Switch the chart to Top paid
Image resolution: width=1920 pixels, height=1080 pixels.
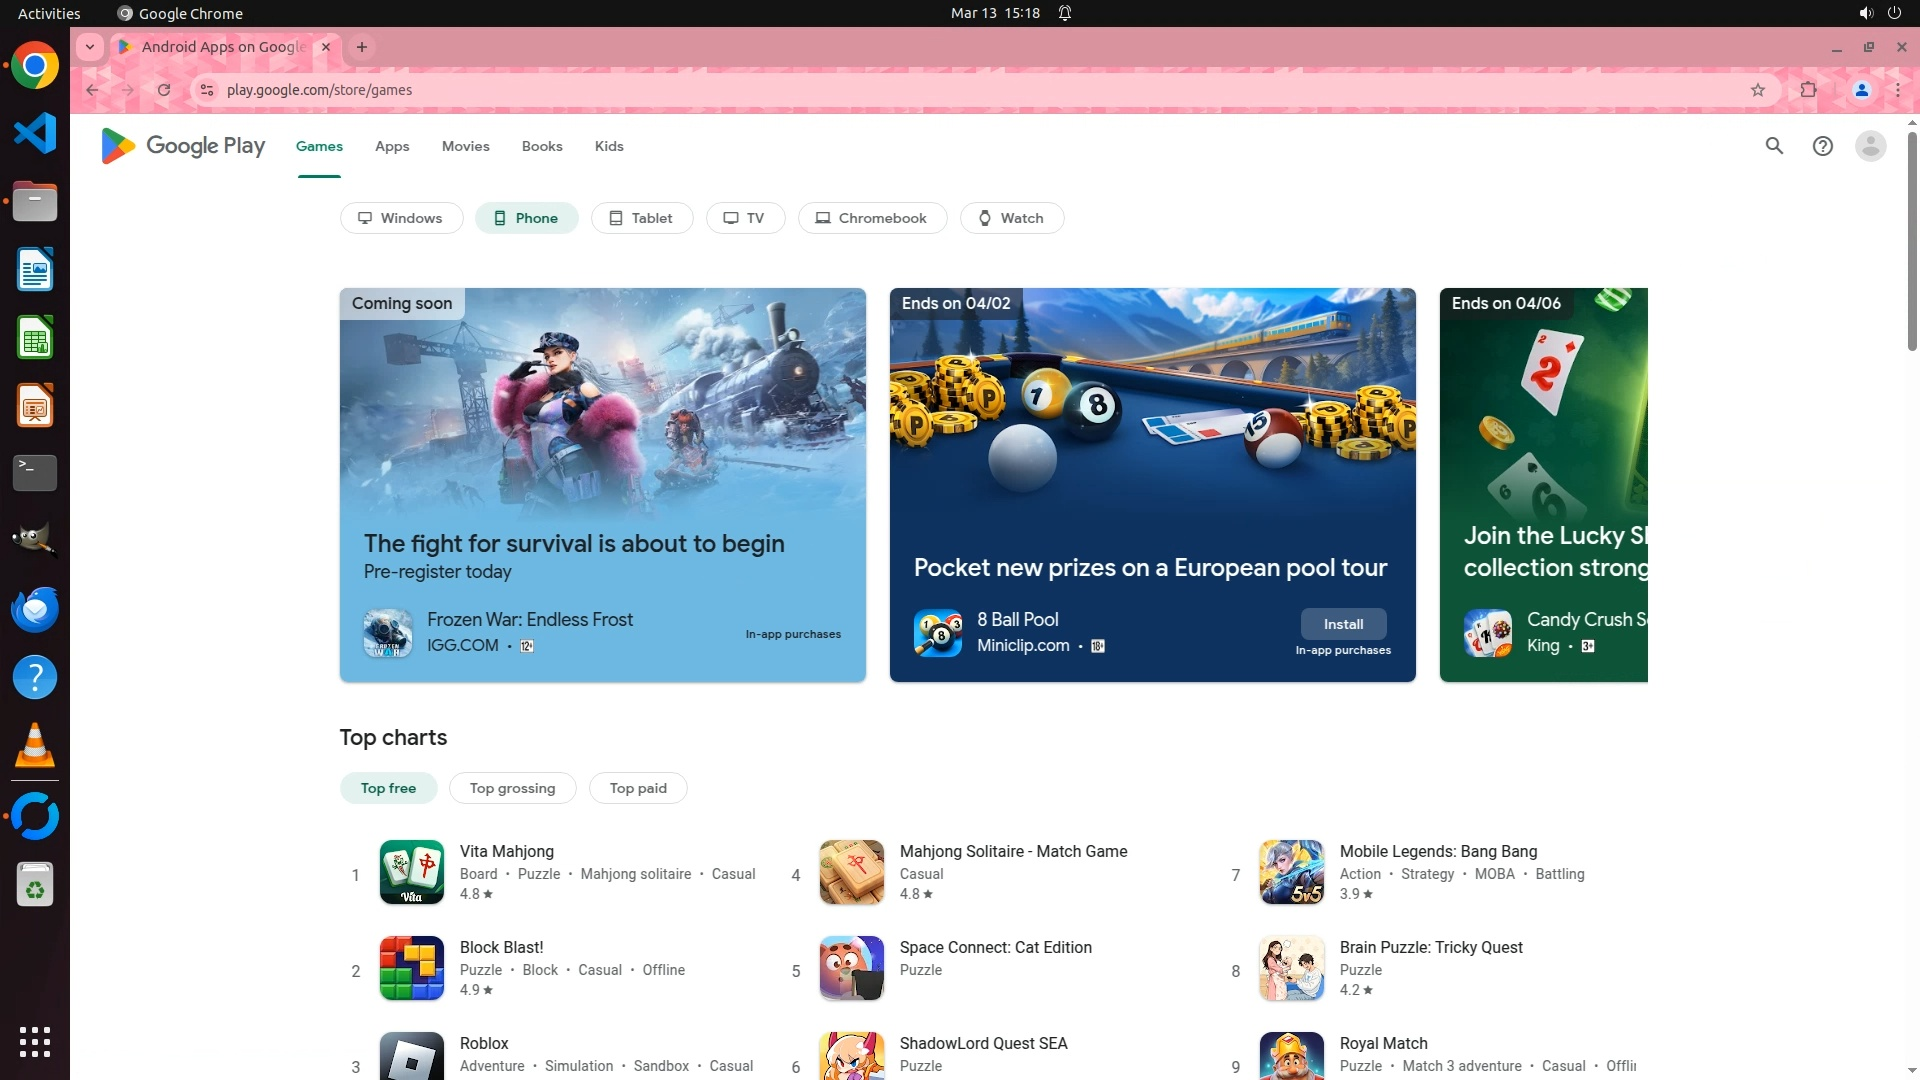pyautogui.click(x=637, y=788)
